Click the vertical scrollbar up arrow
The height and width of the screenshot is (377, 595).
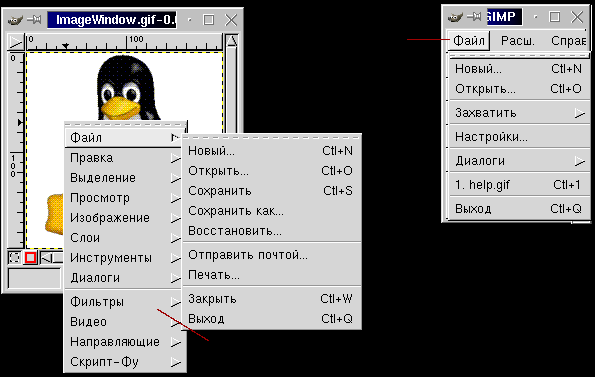click(x=231, y=41)
